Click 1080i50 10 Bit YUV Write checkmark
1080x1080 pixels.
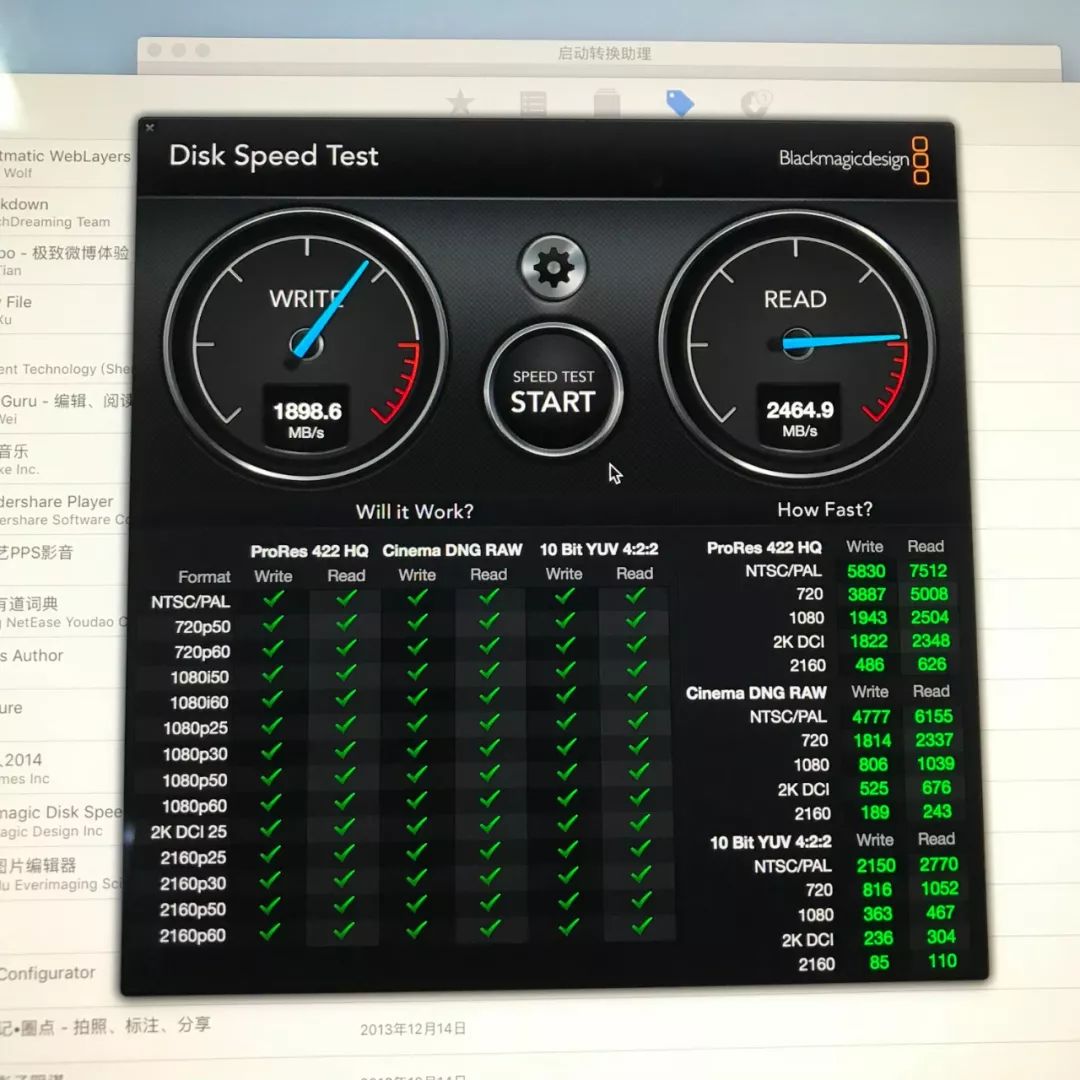pyautogui.click(x=565, y=672)
